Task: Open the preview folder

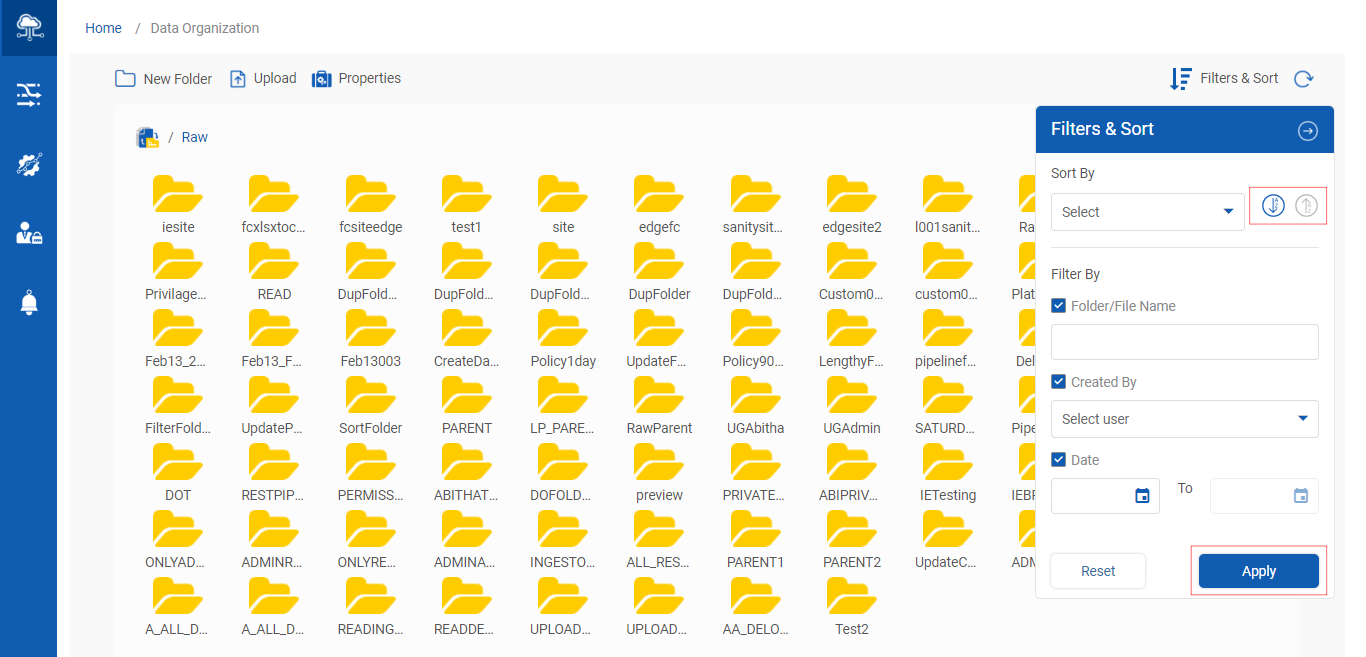Action: tap(659, 472)
